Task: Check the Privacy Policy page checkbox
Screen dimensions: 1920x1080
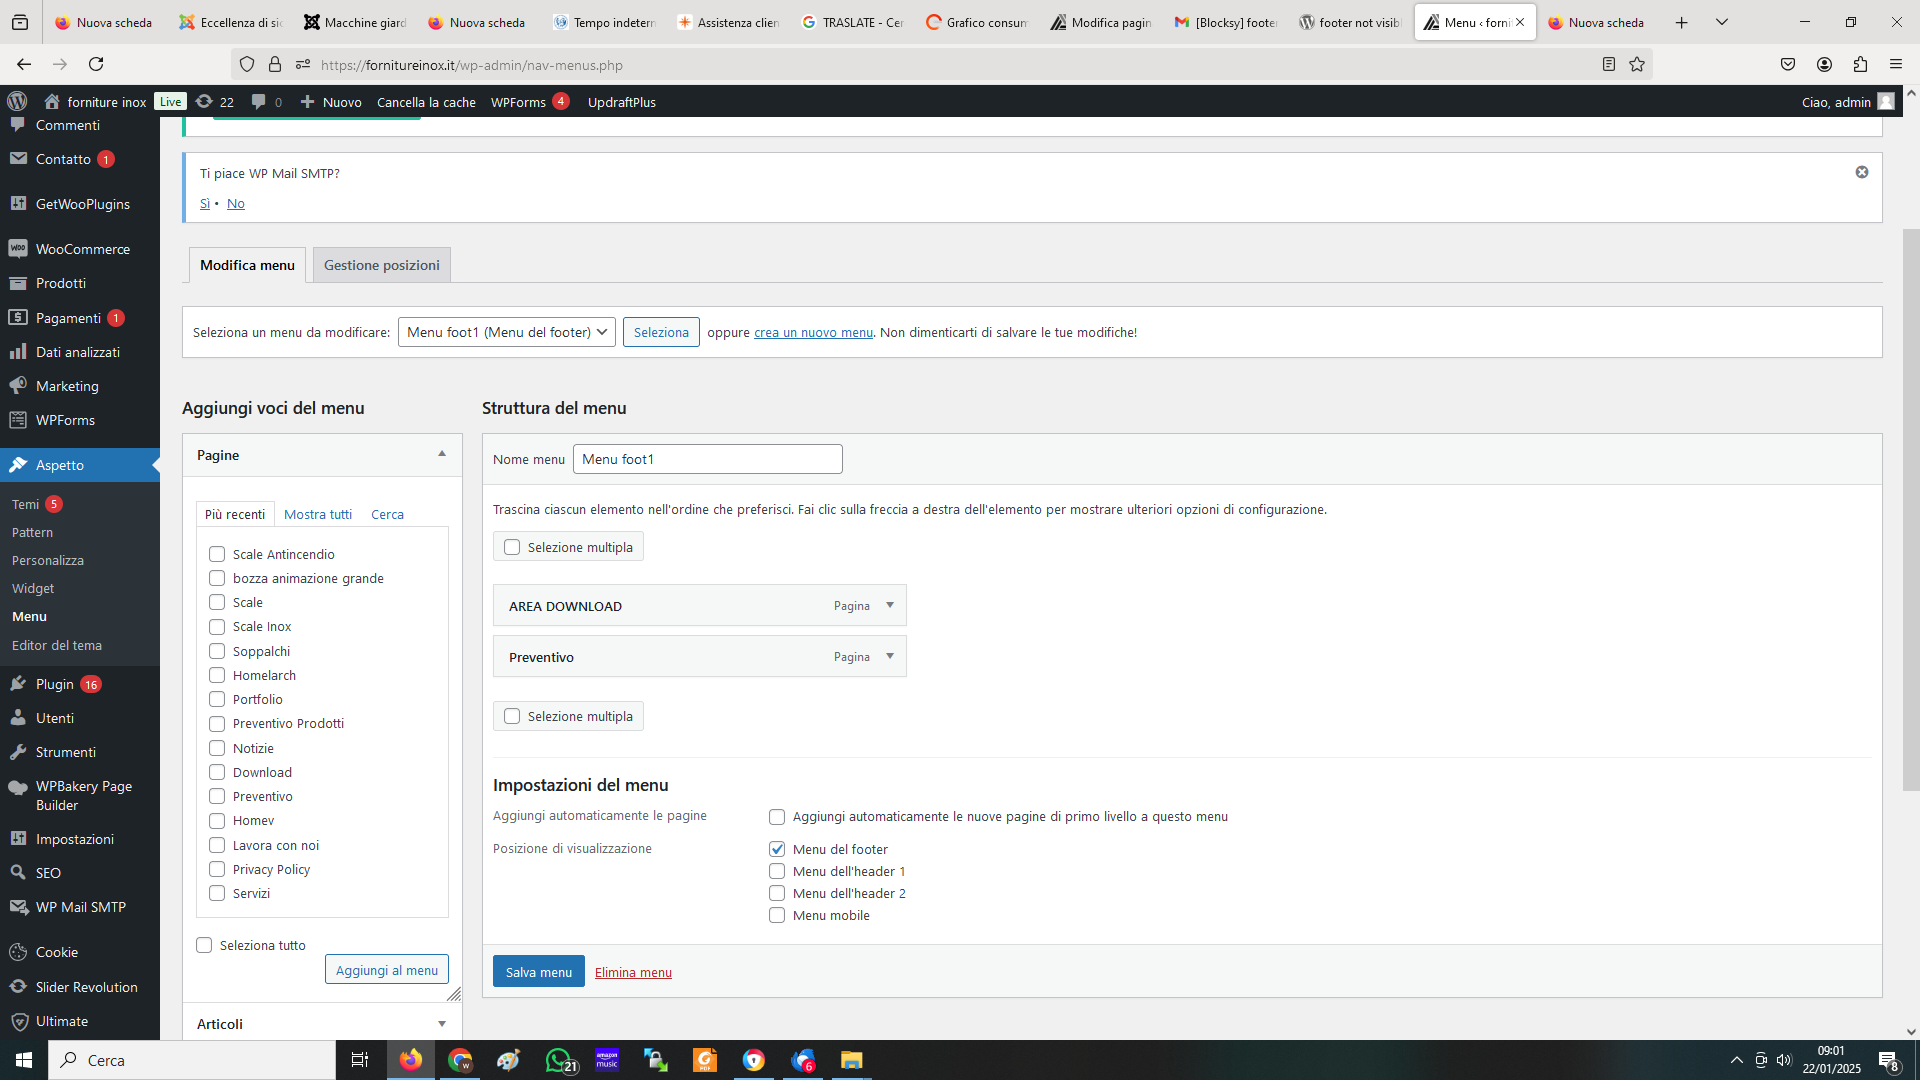Action: (217, 869)
